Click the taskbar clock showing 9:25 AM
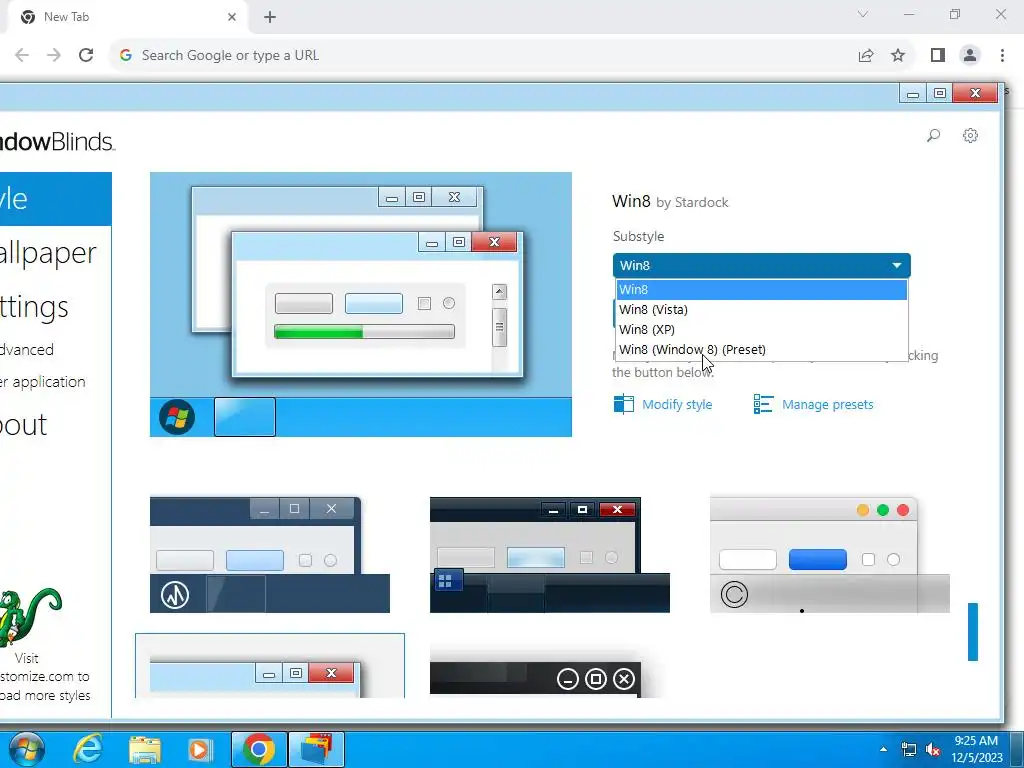The image size is (1024, 768). [976, 749]
